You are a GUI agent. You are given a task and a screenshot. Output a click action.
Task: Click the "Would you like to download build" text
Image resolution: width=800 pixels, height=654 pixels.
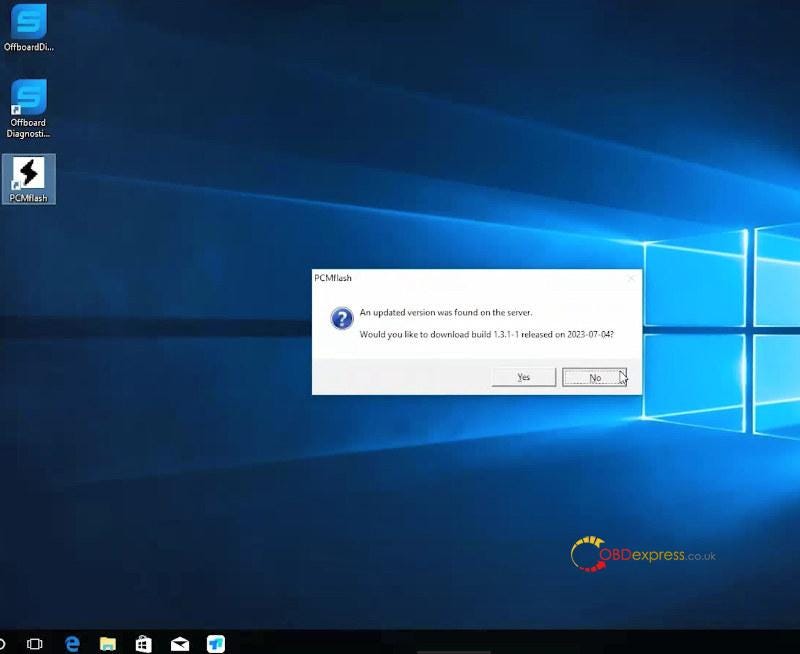click(x=487, y=334)
